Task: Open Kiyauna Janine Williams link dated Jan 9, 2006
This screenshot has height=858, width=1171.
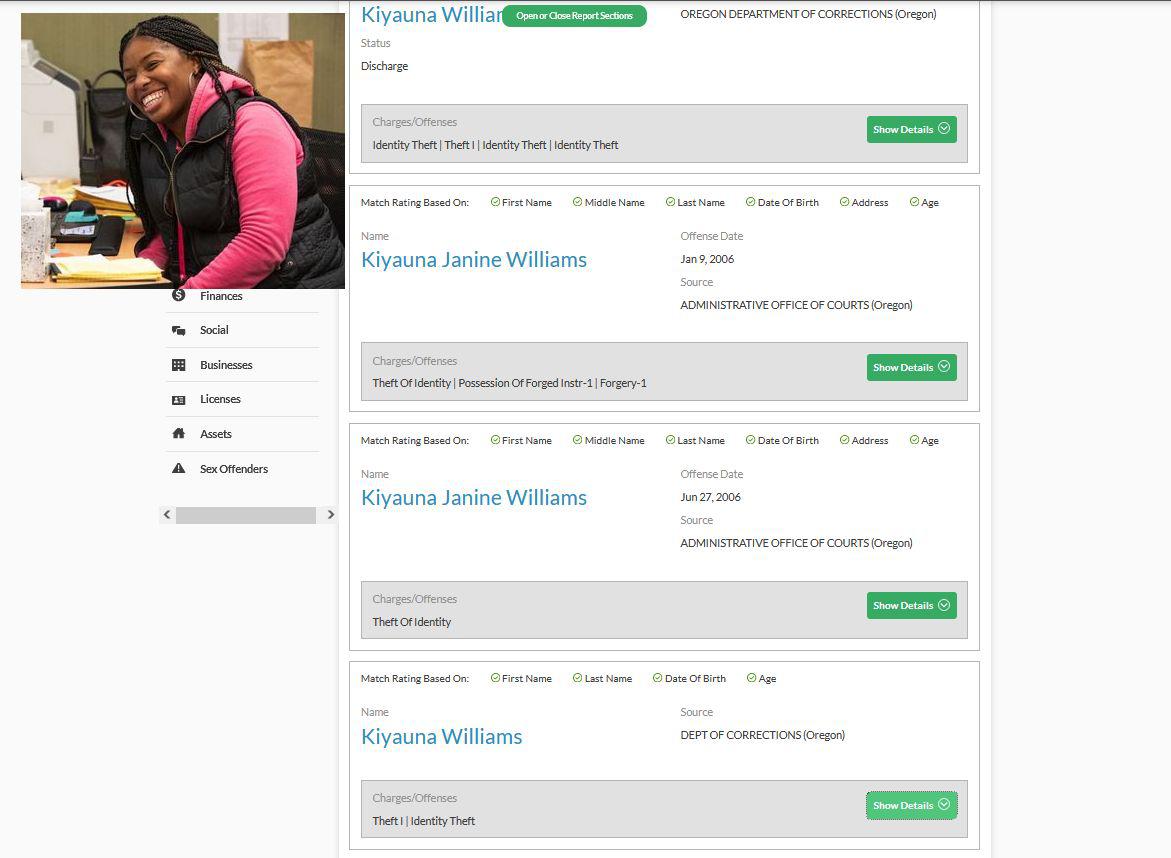Action: coord(474,260)
